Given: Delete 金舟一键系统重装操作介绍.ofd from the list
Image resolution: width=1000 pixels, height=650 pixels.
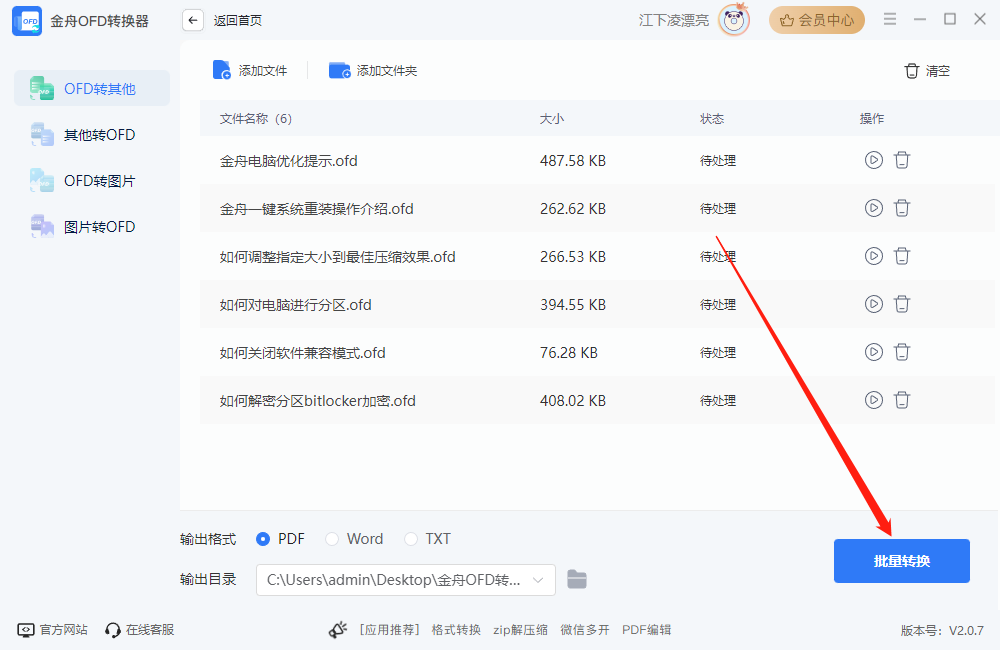Looking at the screenshot, I should click(x=902, y=208).
